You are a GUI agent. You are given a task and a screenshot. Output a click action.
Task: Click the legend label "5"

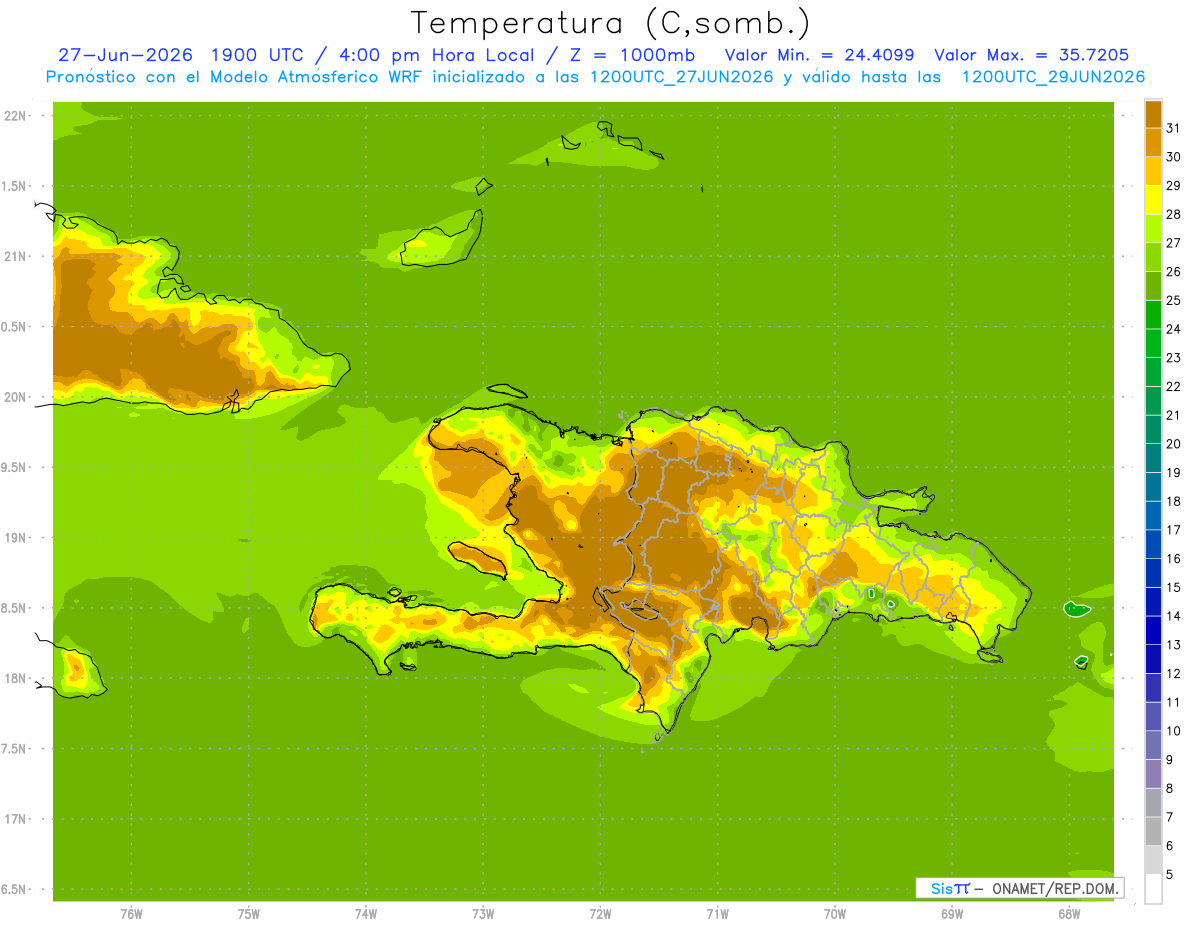[1169, 874]
